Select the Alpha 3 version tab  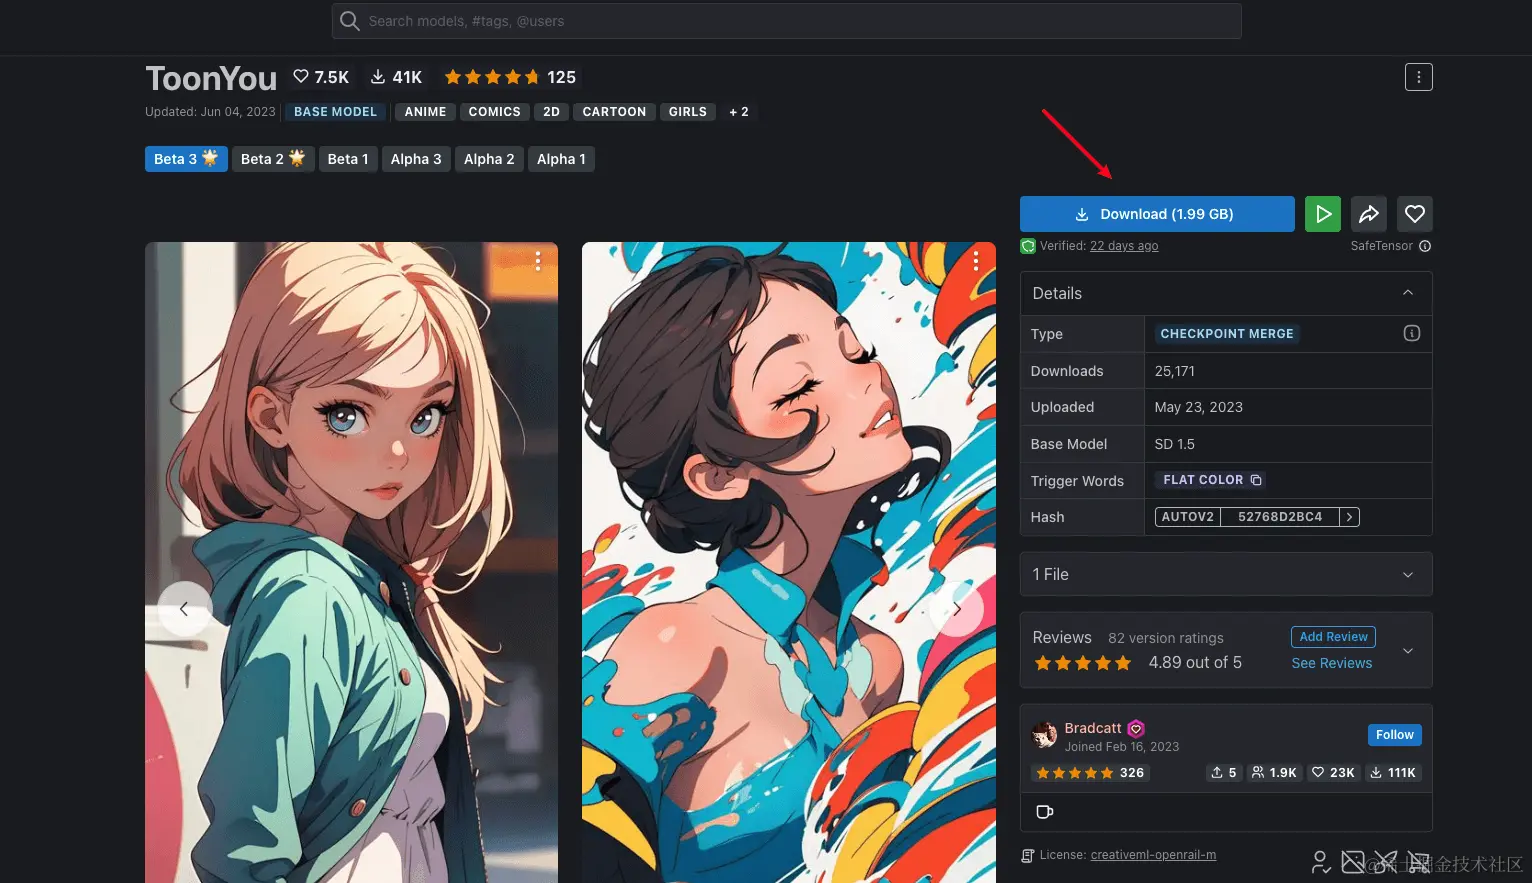pyautogui.click(x=416, y=159)
